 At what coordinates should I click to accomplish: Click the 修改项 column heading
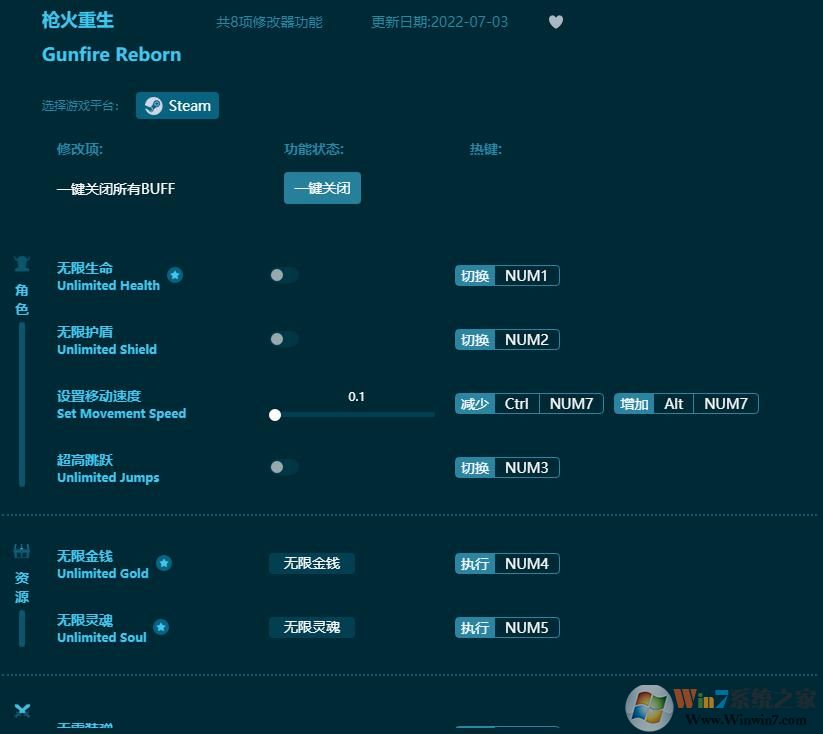tap(80, 150)
